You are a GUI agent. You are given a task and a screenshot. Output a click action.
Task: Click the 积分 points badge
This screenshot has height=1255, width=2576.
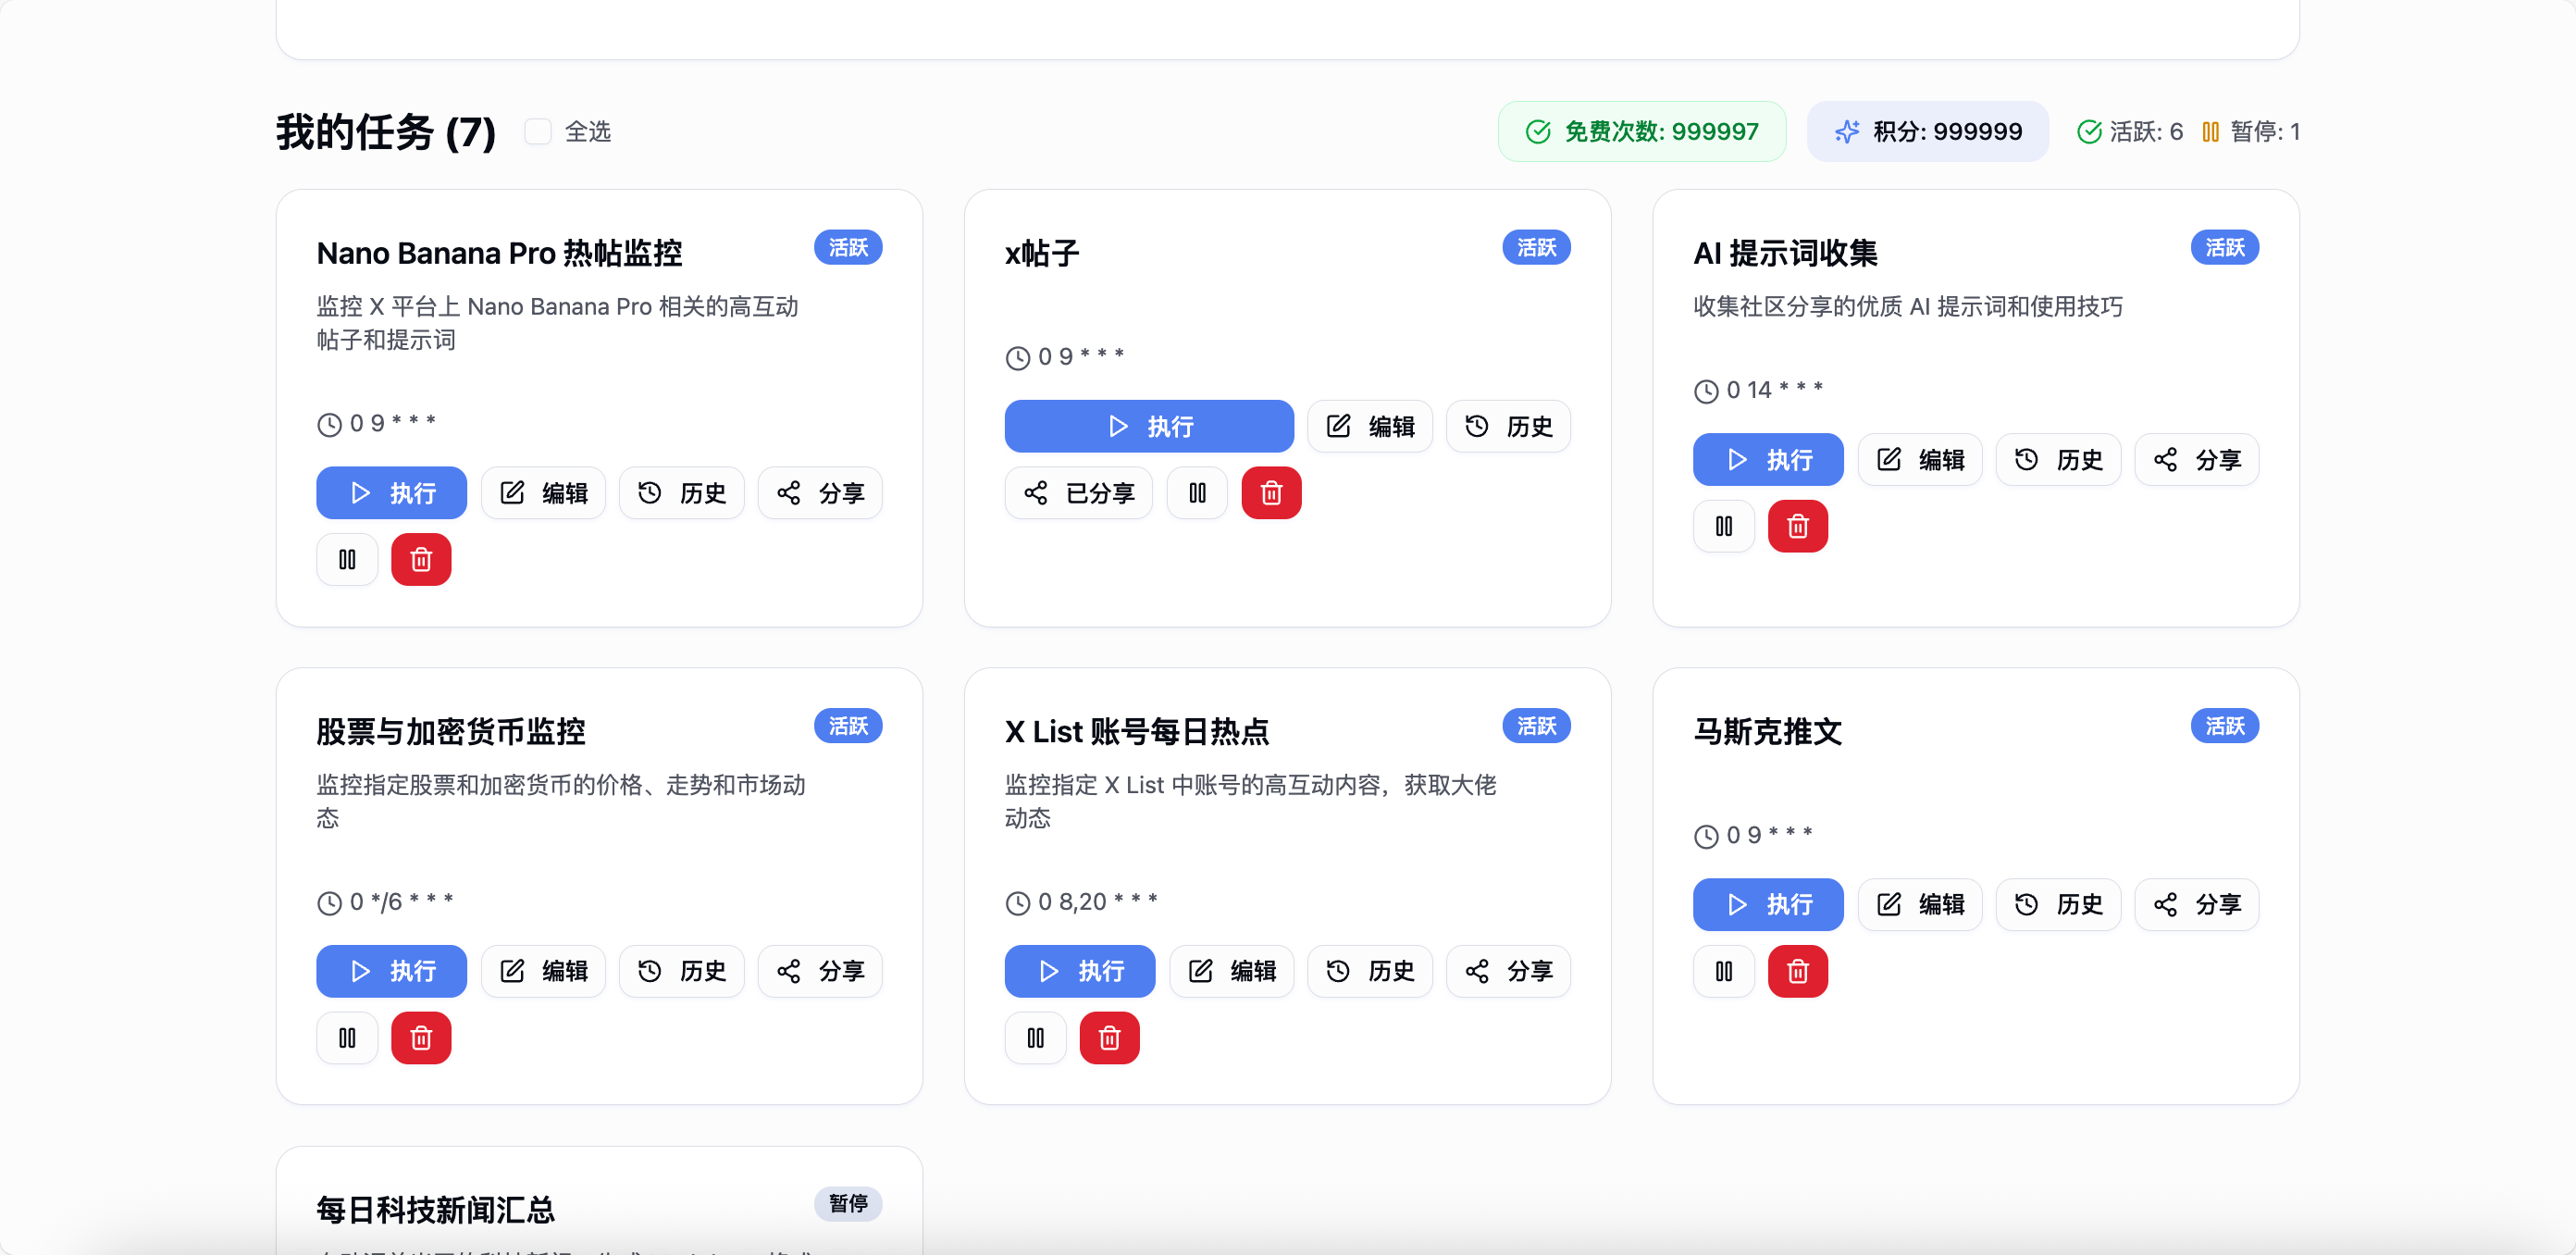(x=1927, y=131)
